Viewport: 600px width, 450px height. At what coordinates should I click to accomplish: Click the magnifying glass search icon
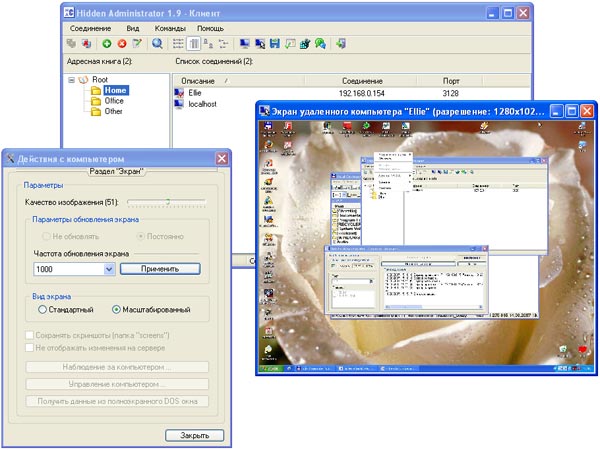(157, 44)
